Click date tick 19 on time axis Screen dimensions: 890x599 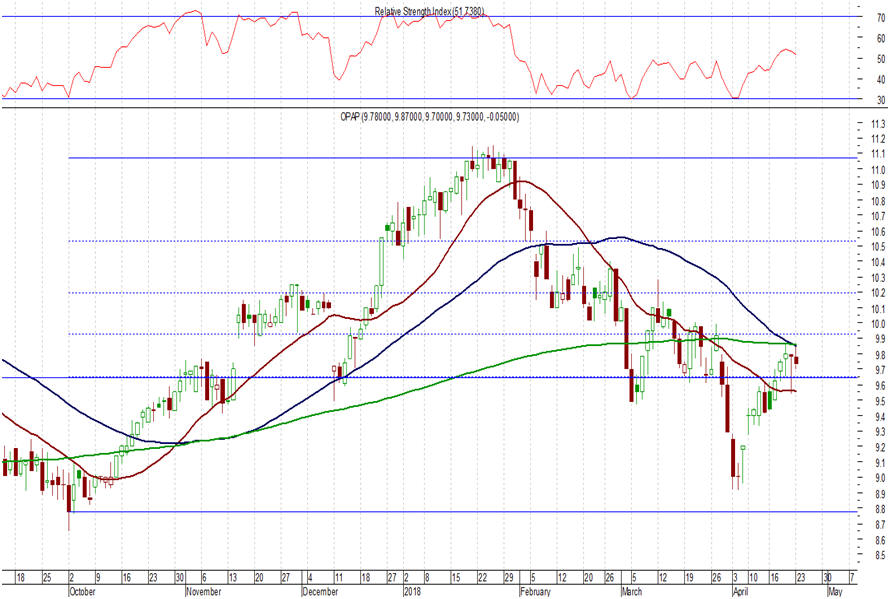coord(689,578)
